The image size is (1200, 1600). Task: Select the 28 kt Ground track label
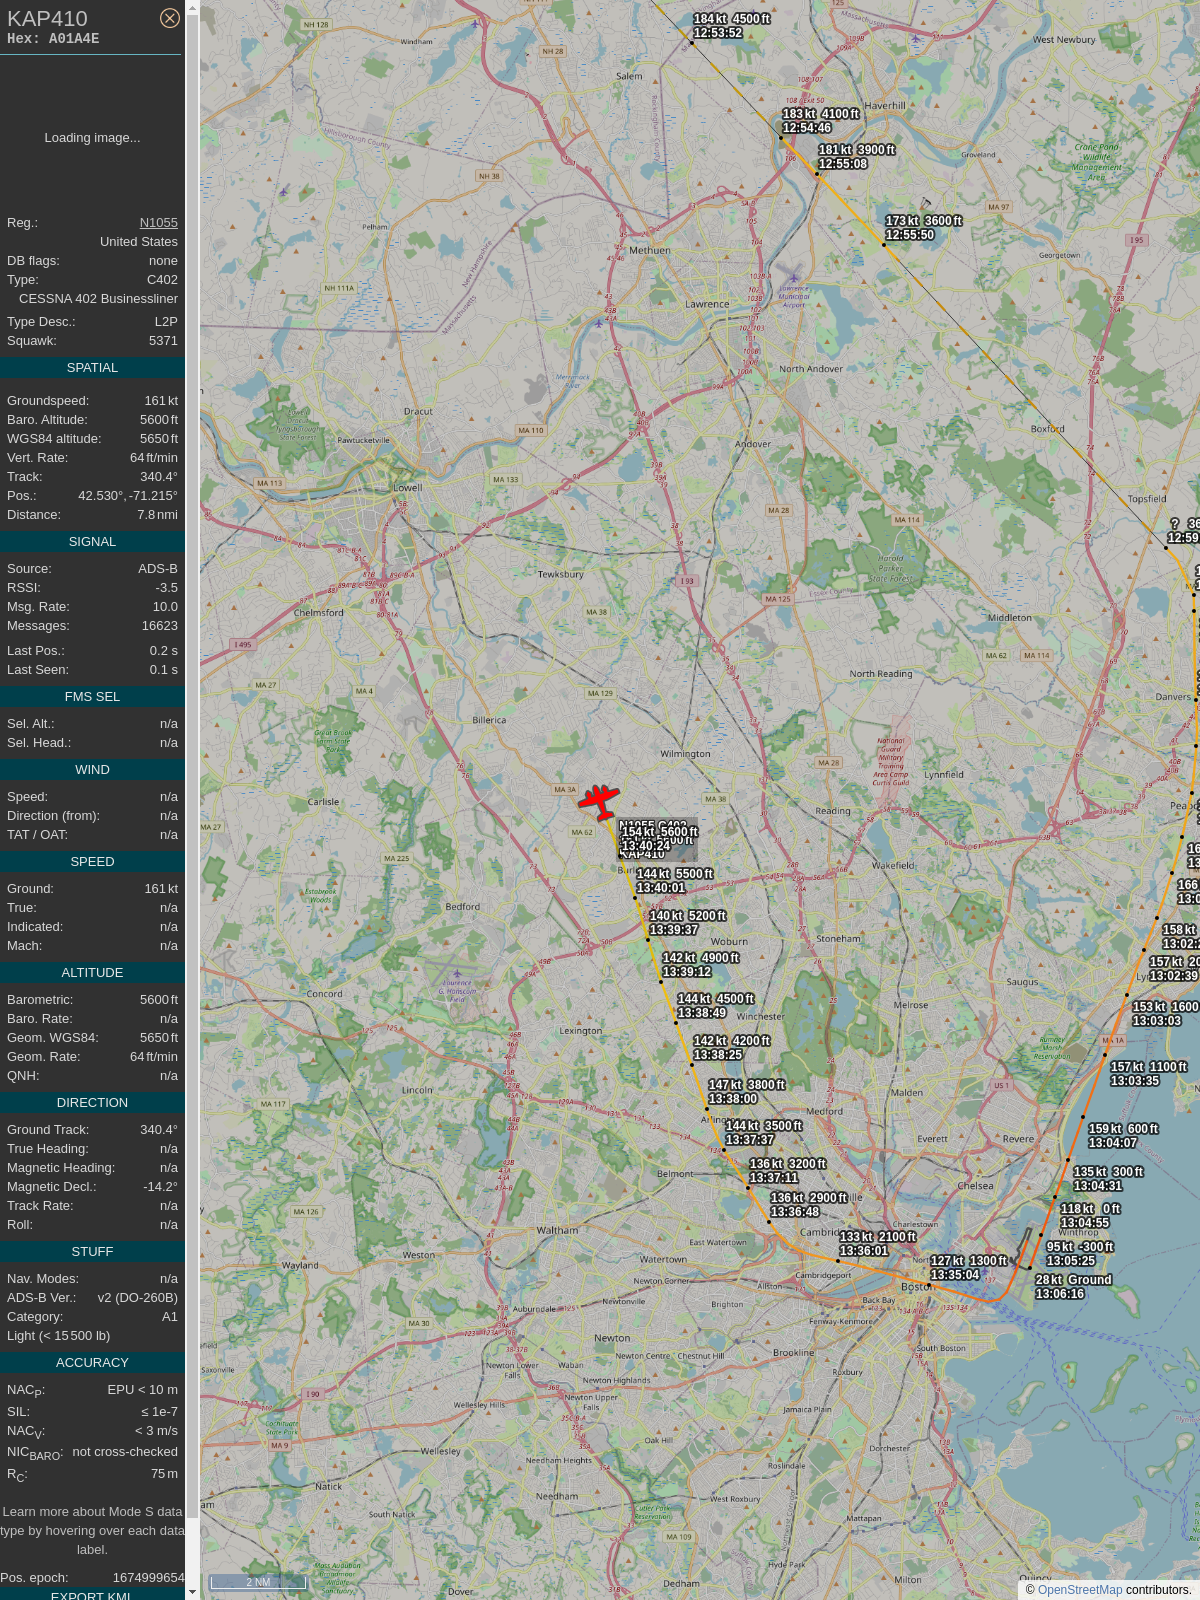(x=1073, y=1287)
